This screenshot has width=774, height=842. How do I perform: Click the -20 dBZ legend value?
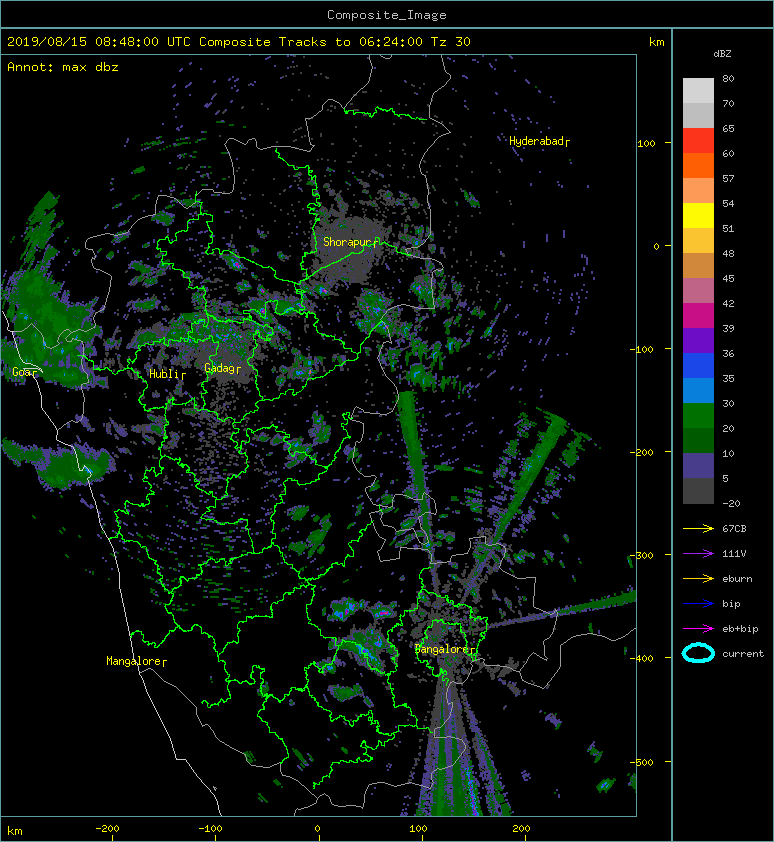[x=731, y=504]
